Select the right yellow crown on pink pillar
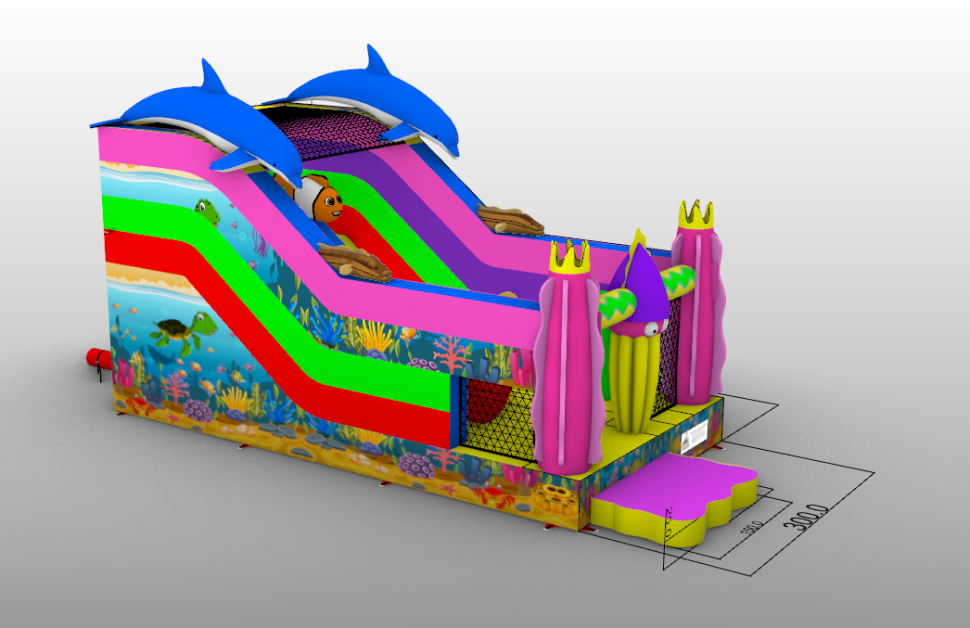 (695, 212)
